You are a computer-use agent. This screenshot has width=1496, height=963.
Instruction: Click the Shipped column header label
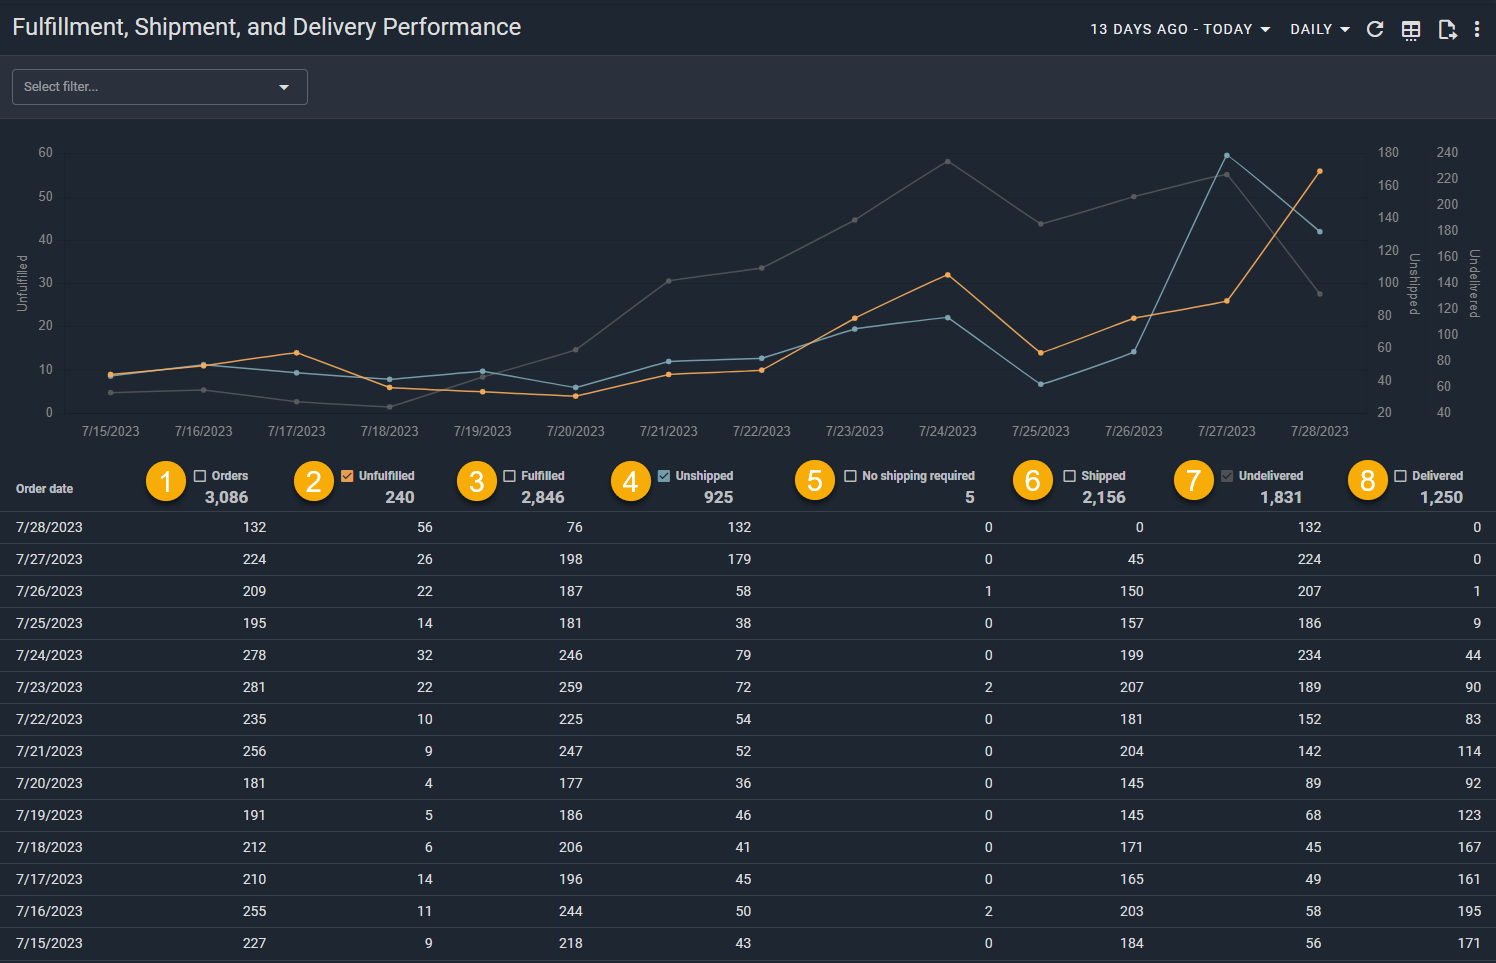(1103, 476)
